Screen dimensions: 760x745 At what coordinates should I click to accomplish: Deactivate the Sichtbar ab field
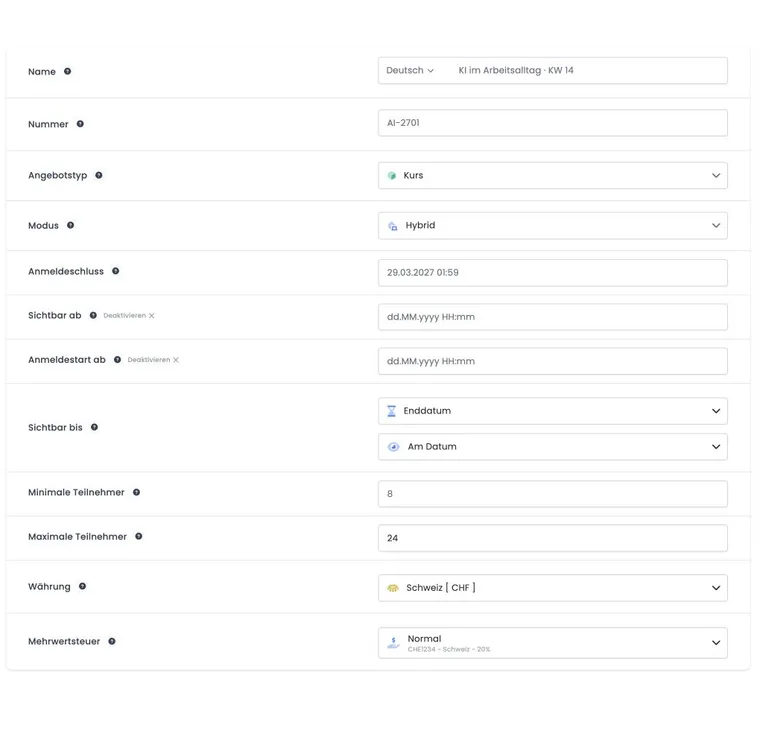129,316
